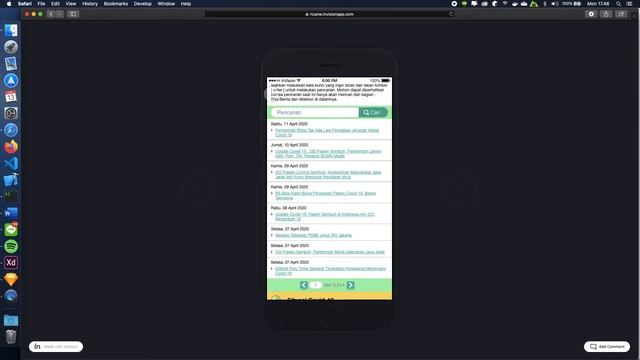Open Terminal icon in dock
640x360 pixels.
click(x=11, y=196)
